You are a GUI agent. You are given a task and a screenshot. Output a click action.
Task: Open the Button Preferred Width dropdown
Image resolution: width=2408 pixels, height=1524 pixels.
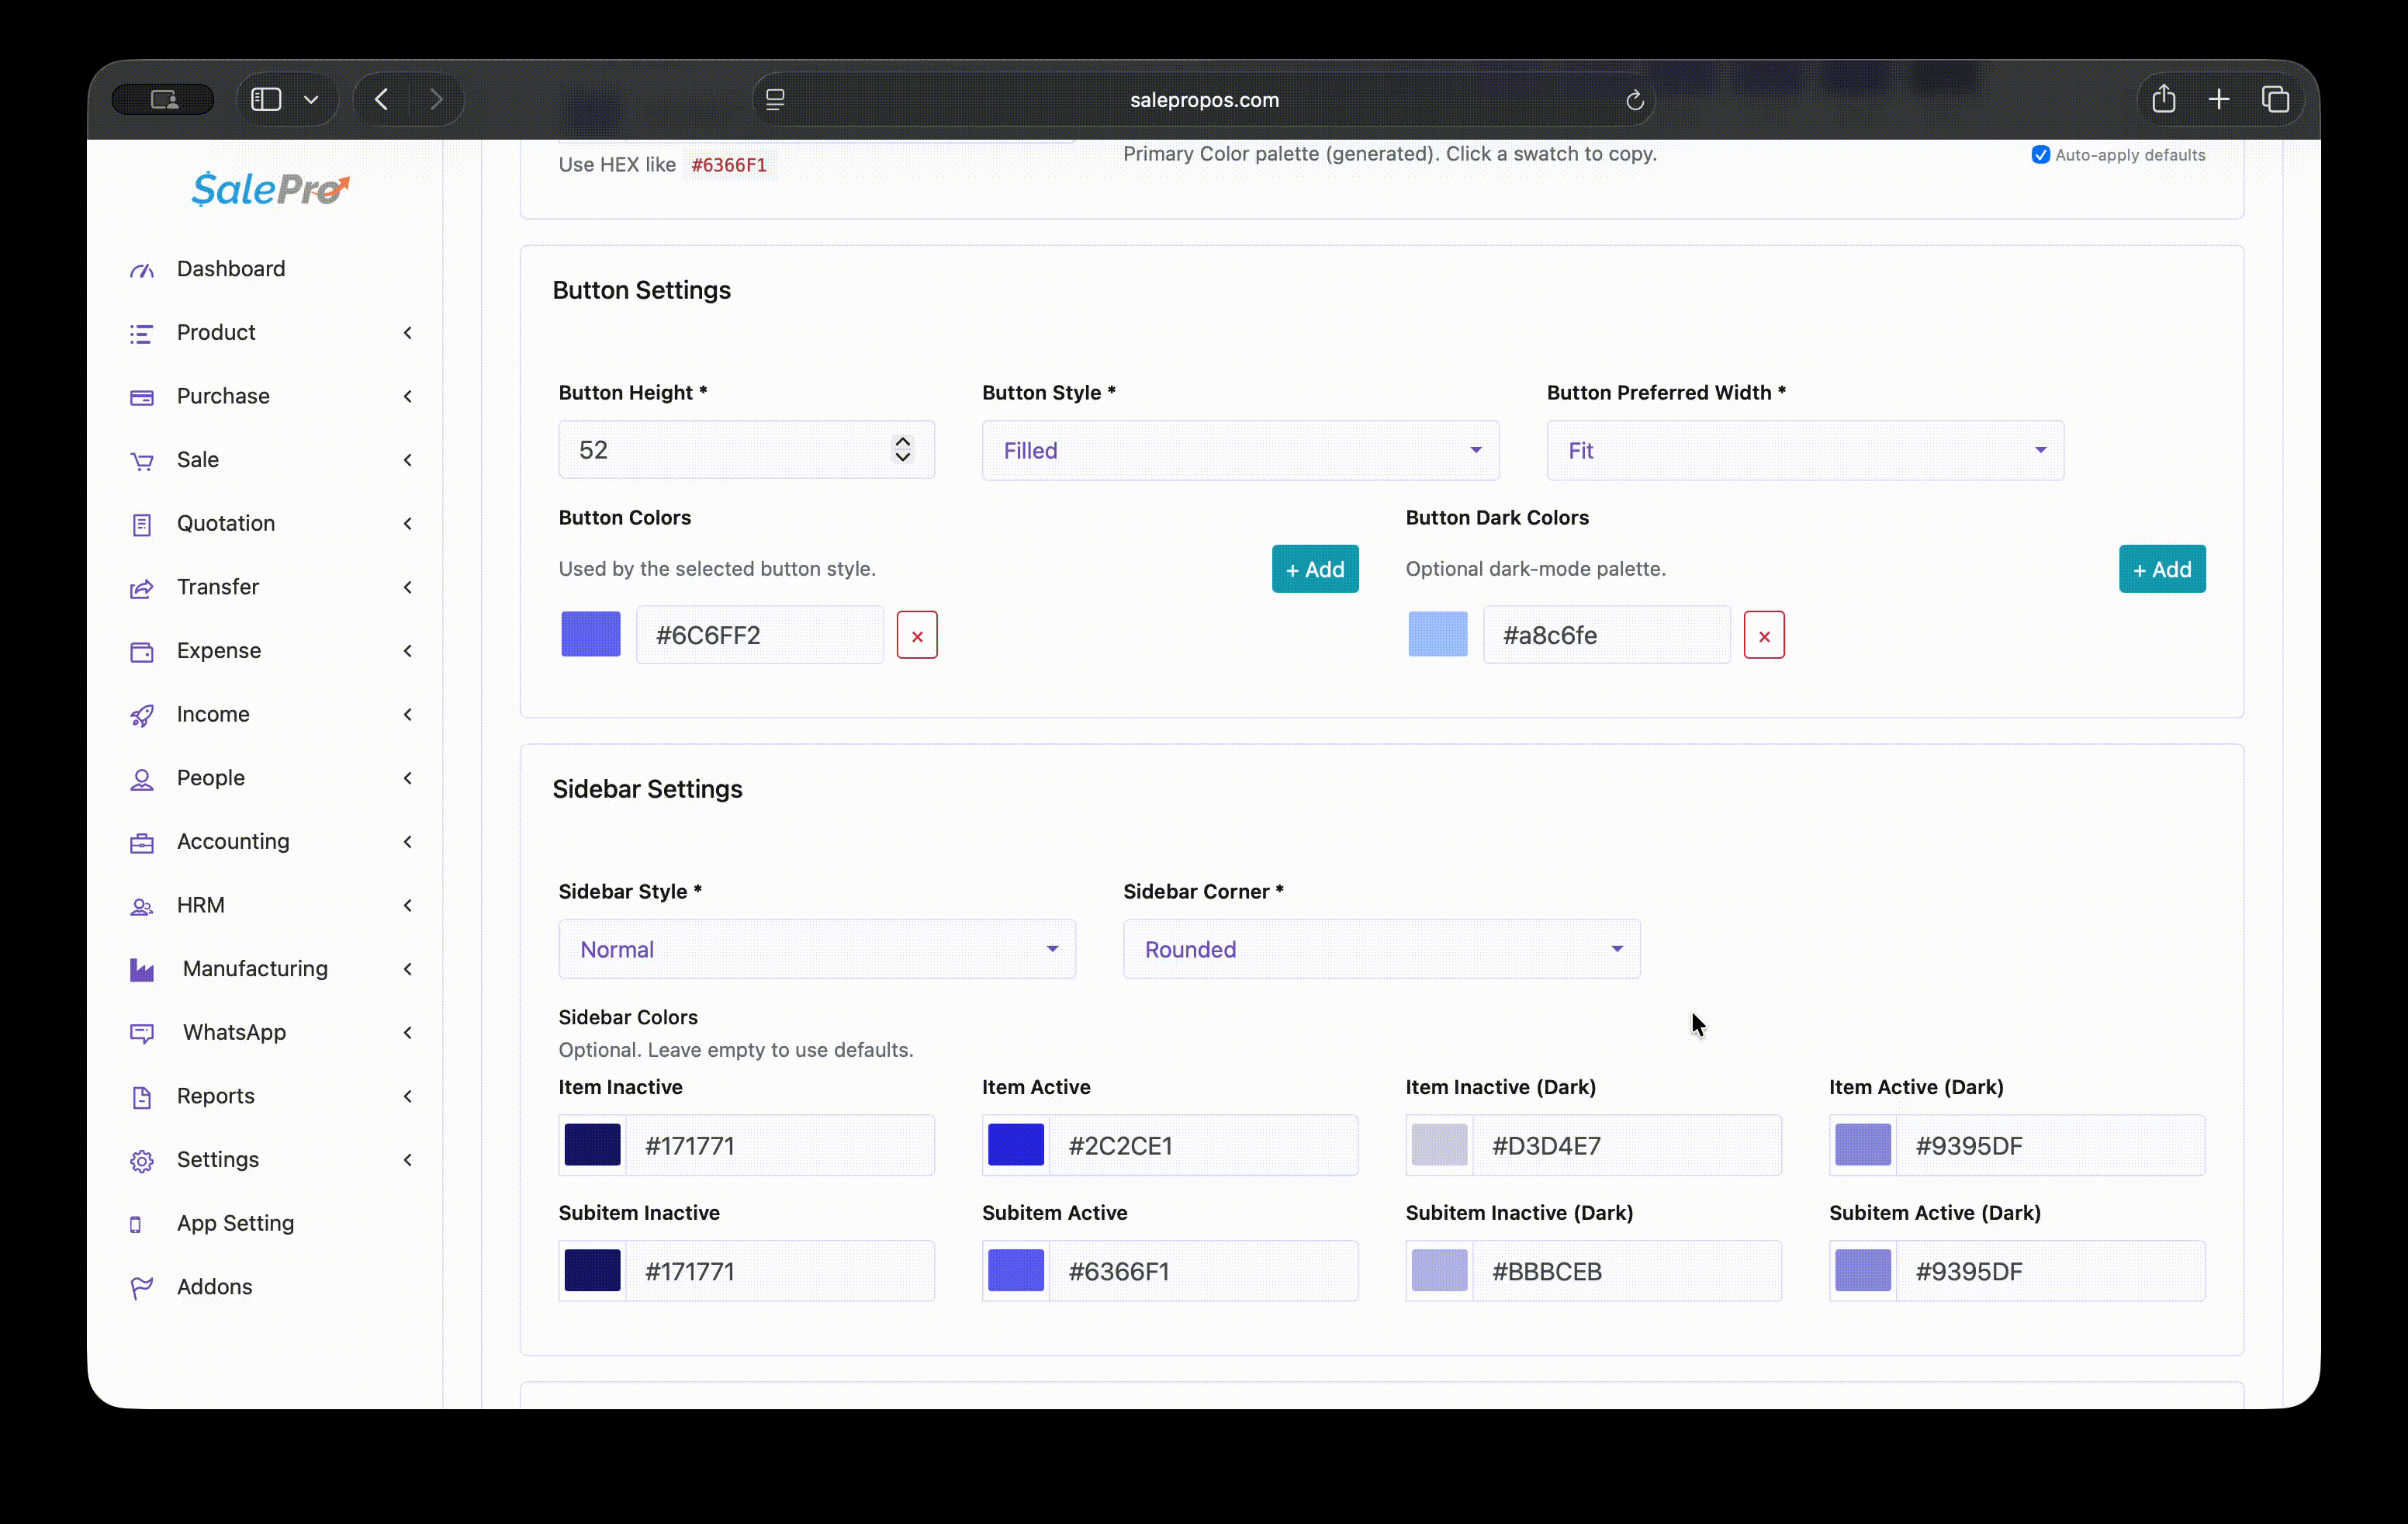tap(1804, 451)
